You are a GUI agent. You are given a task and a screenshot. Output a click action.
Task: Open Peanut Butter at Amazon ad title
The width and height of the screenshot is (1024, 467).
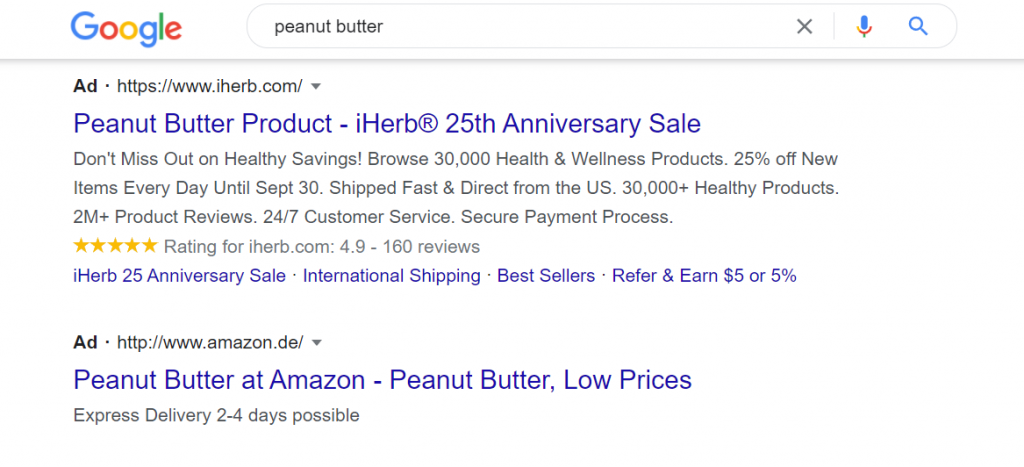(x=382, y=379)
